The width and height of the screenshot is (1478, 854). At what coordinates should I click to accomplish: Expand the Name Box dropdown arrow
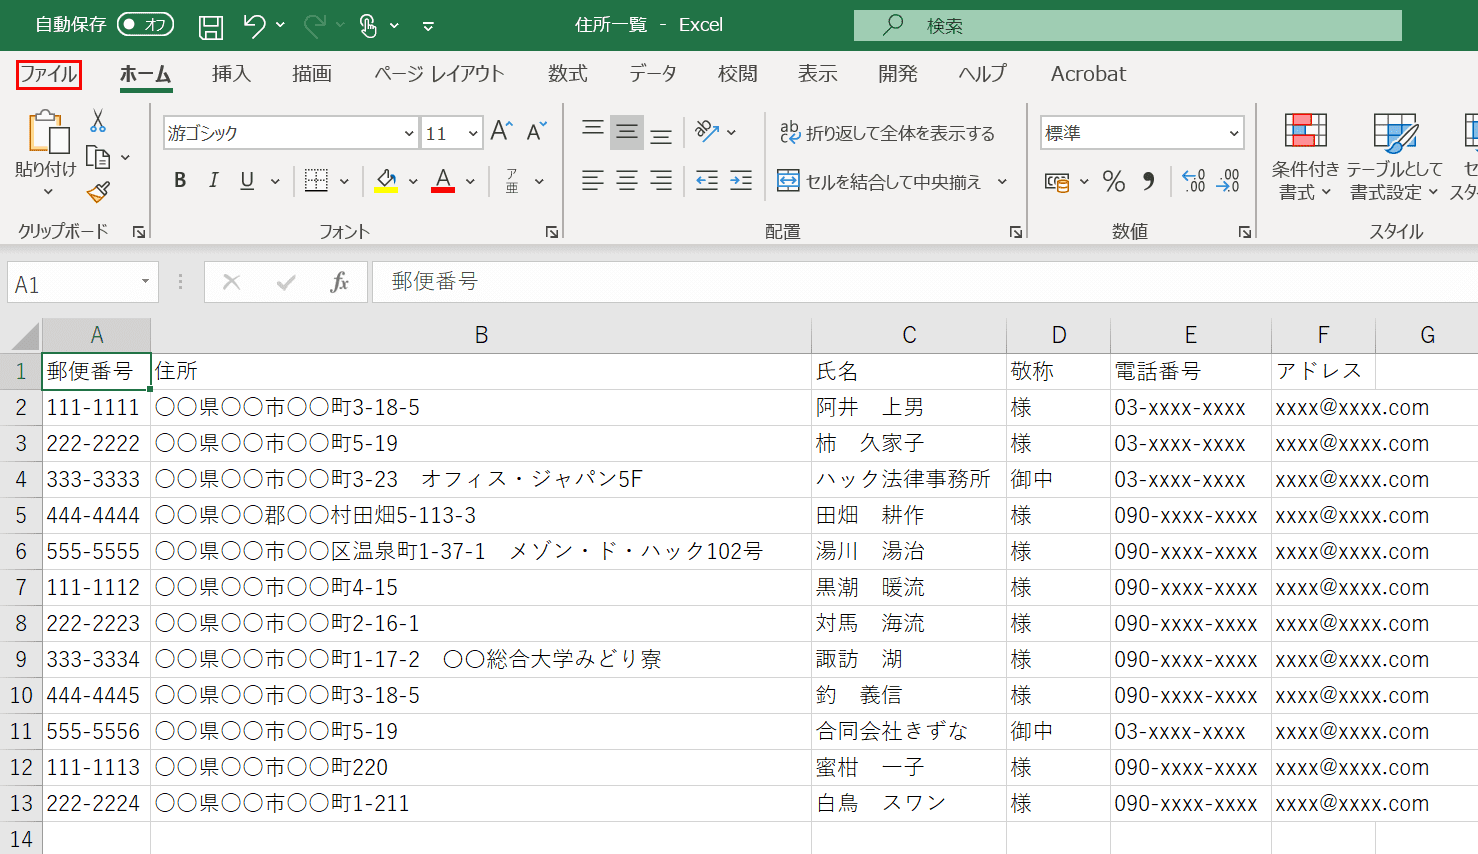(x=145, y=282)
